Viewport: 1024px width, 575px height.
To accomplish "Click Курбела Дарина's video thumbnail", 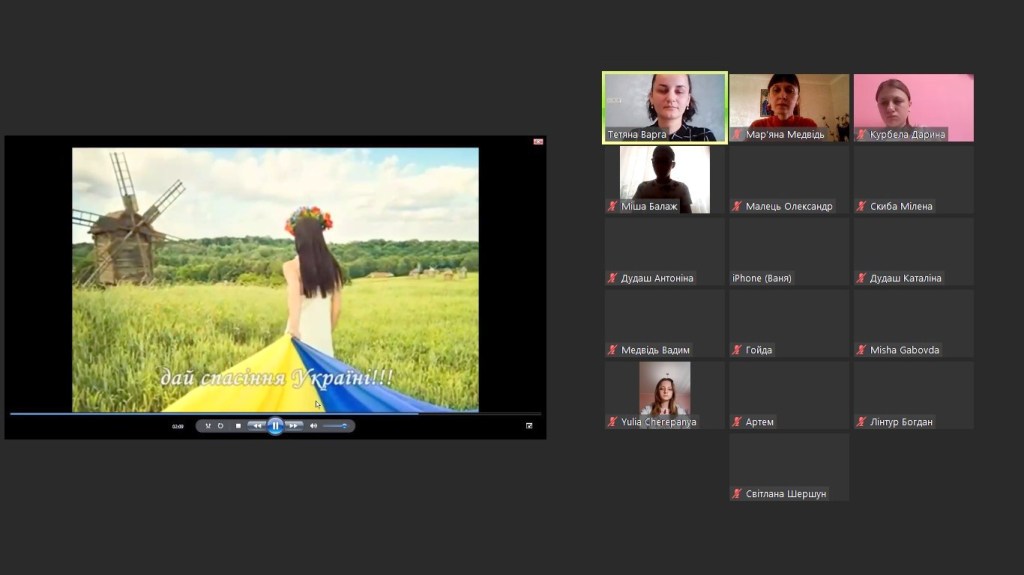I will 913,107.
